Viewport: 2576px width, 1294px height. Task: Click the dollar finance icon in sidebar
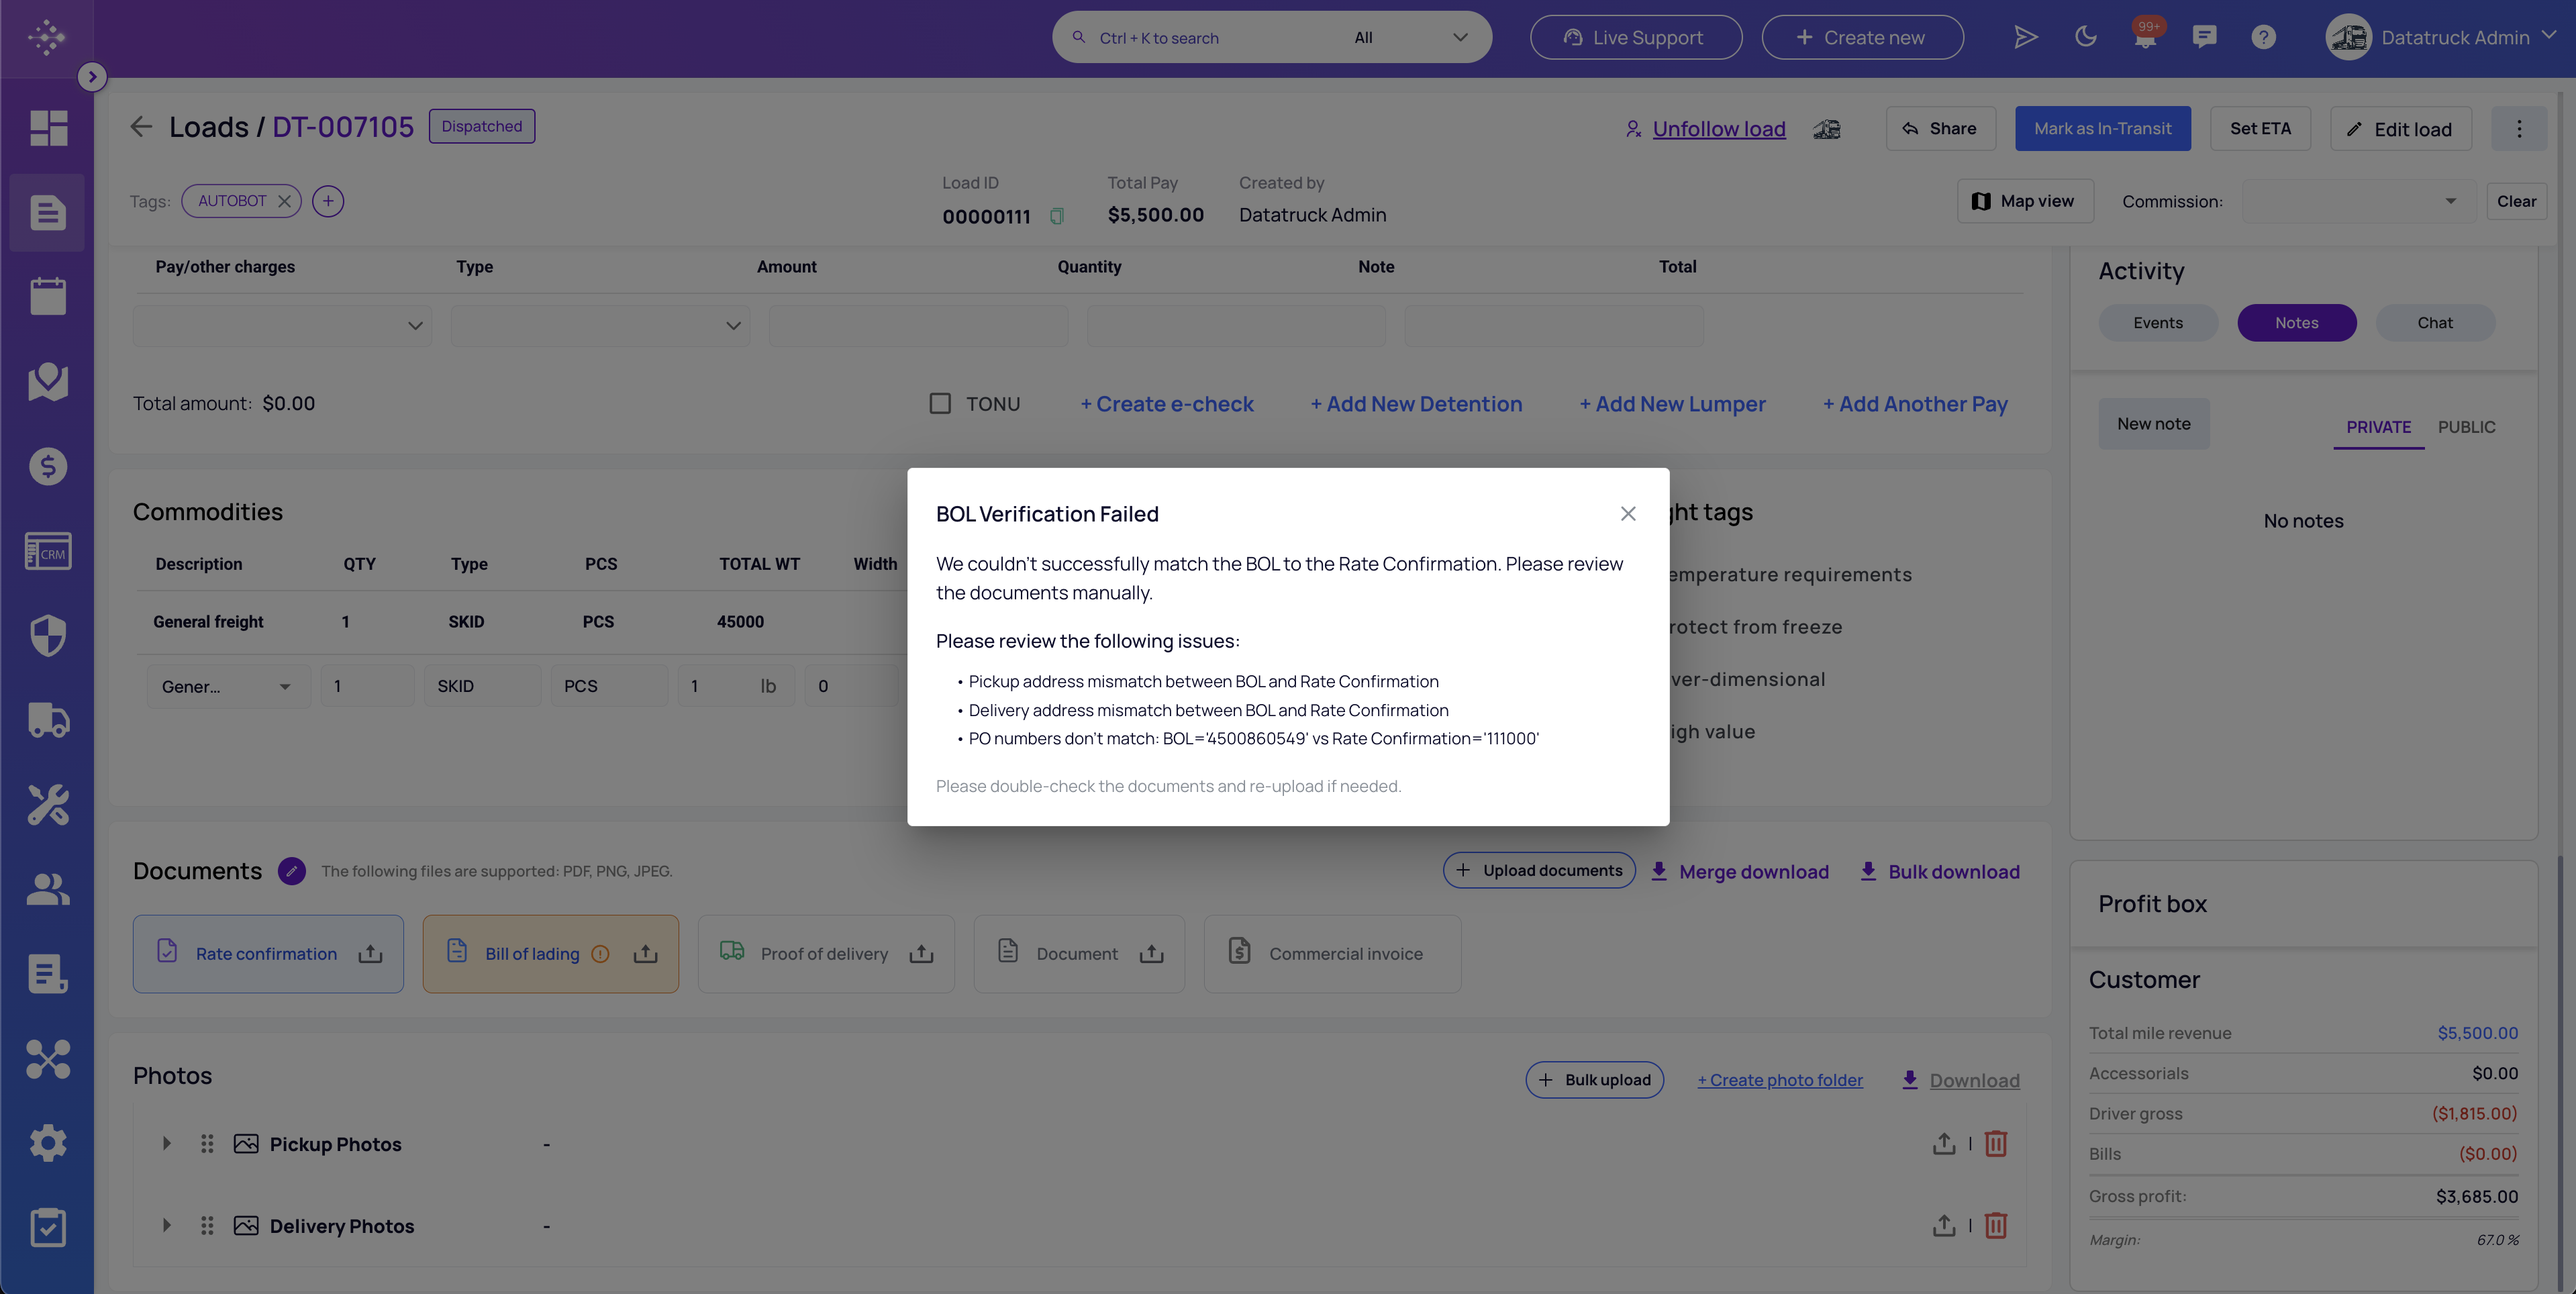click(x=47, y=465)
